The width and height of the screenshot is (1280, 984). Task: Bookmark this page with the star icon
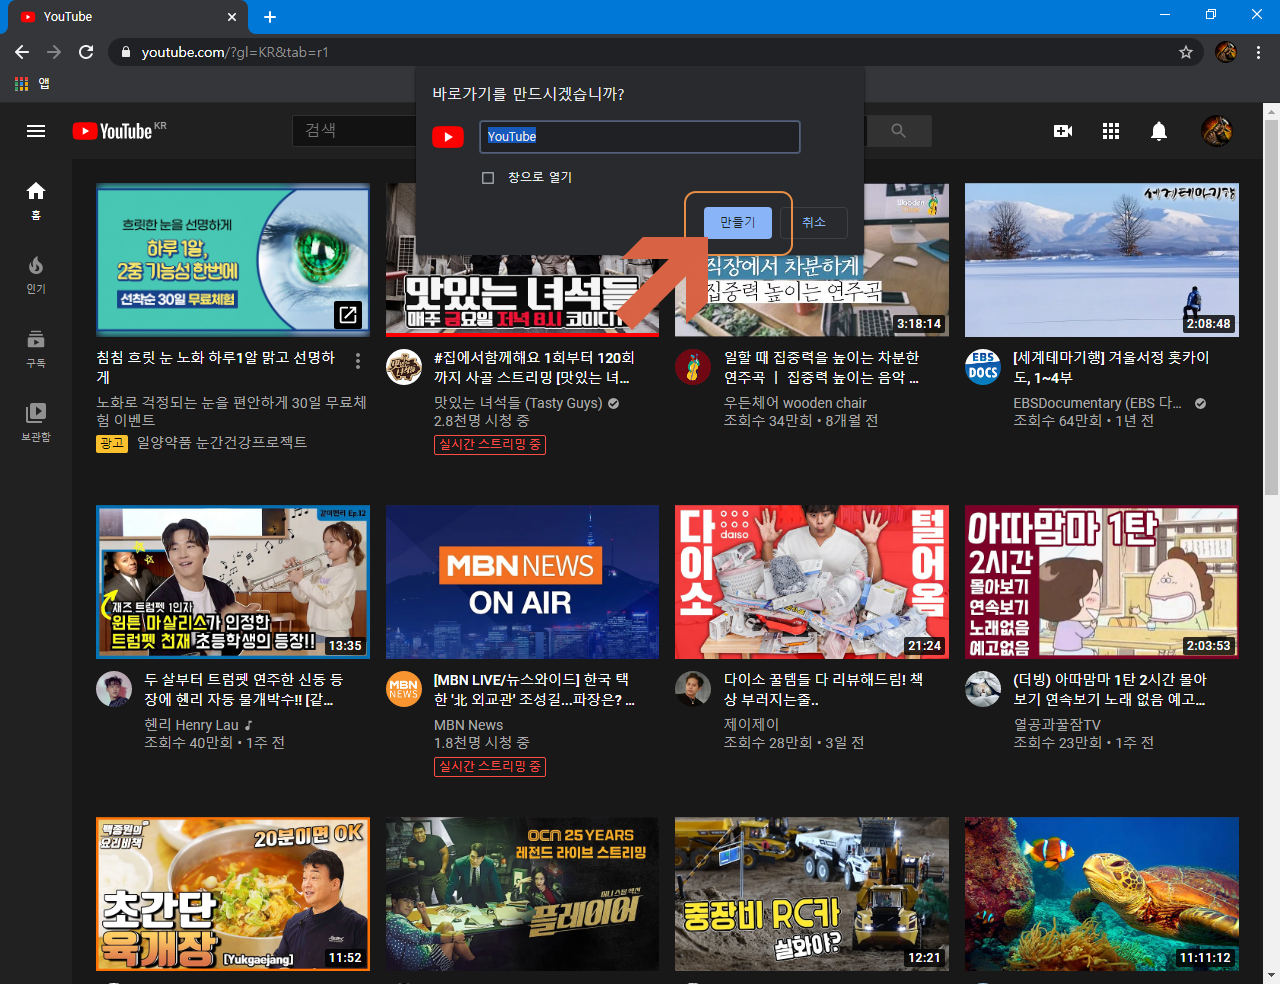(x=1186, y=52)
